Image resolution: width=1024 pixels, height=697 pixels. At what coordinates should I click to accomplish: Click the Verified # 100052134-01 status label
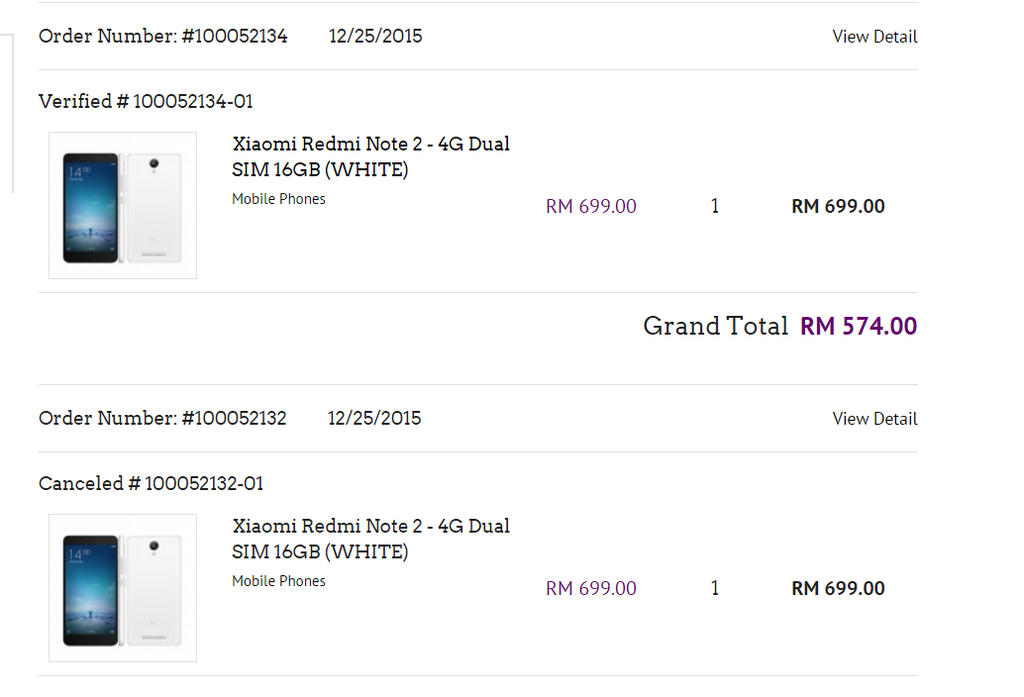(146, 102)
